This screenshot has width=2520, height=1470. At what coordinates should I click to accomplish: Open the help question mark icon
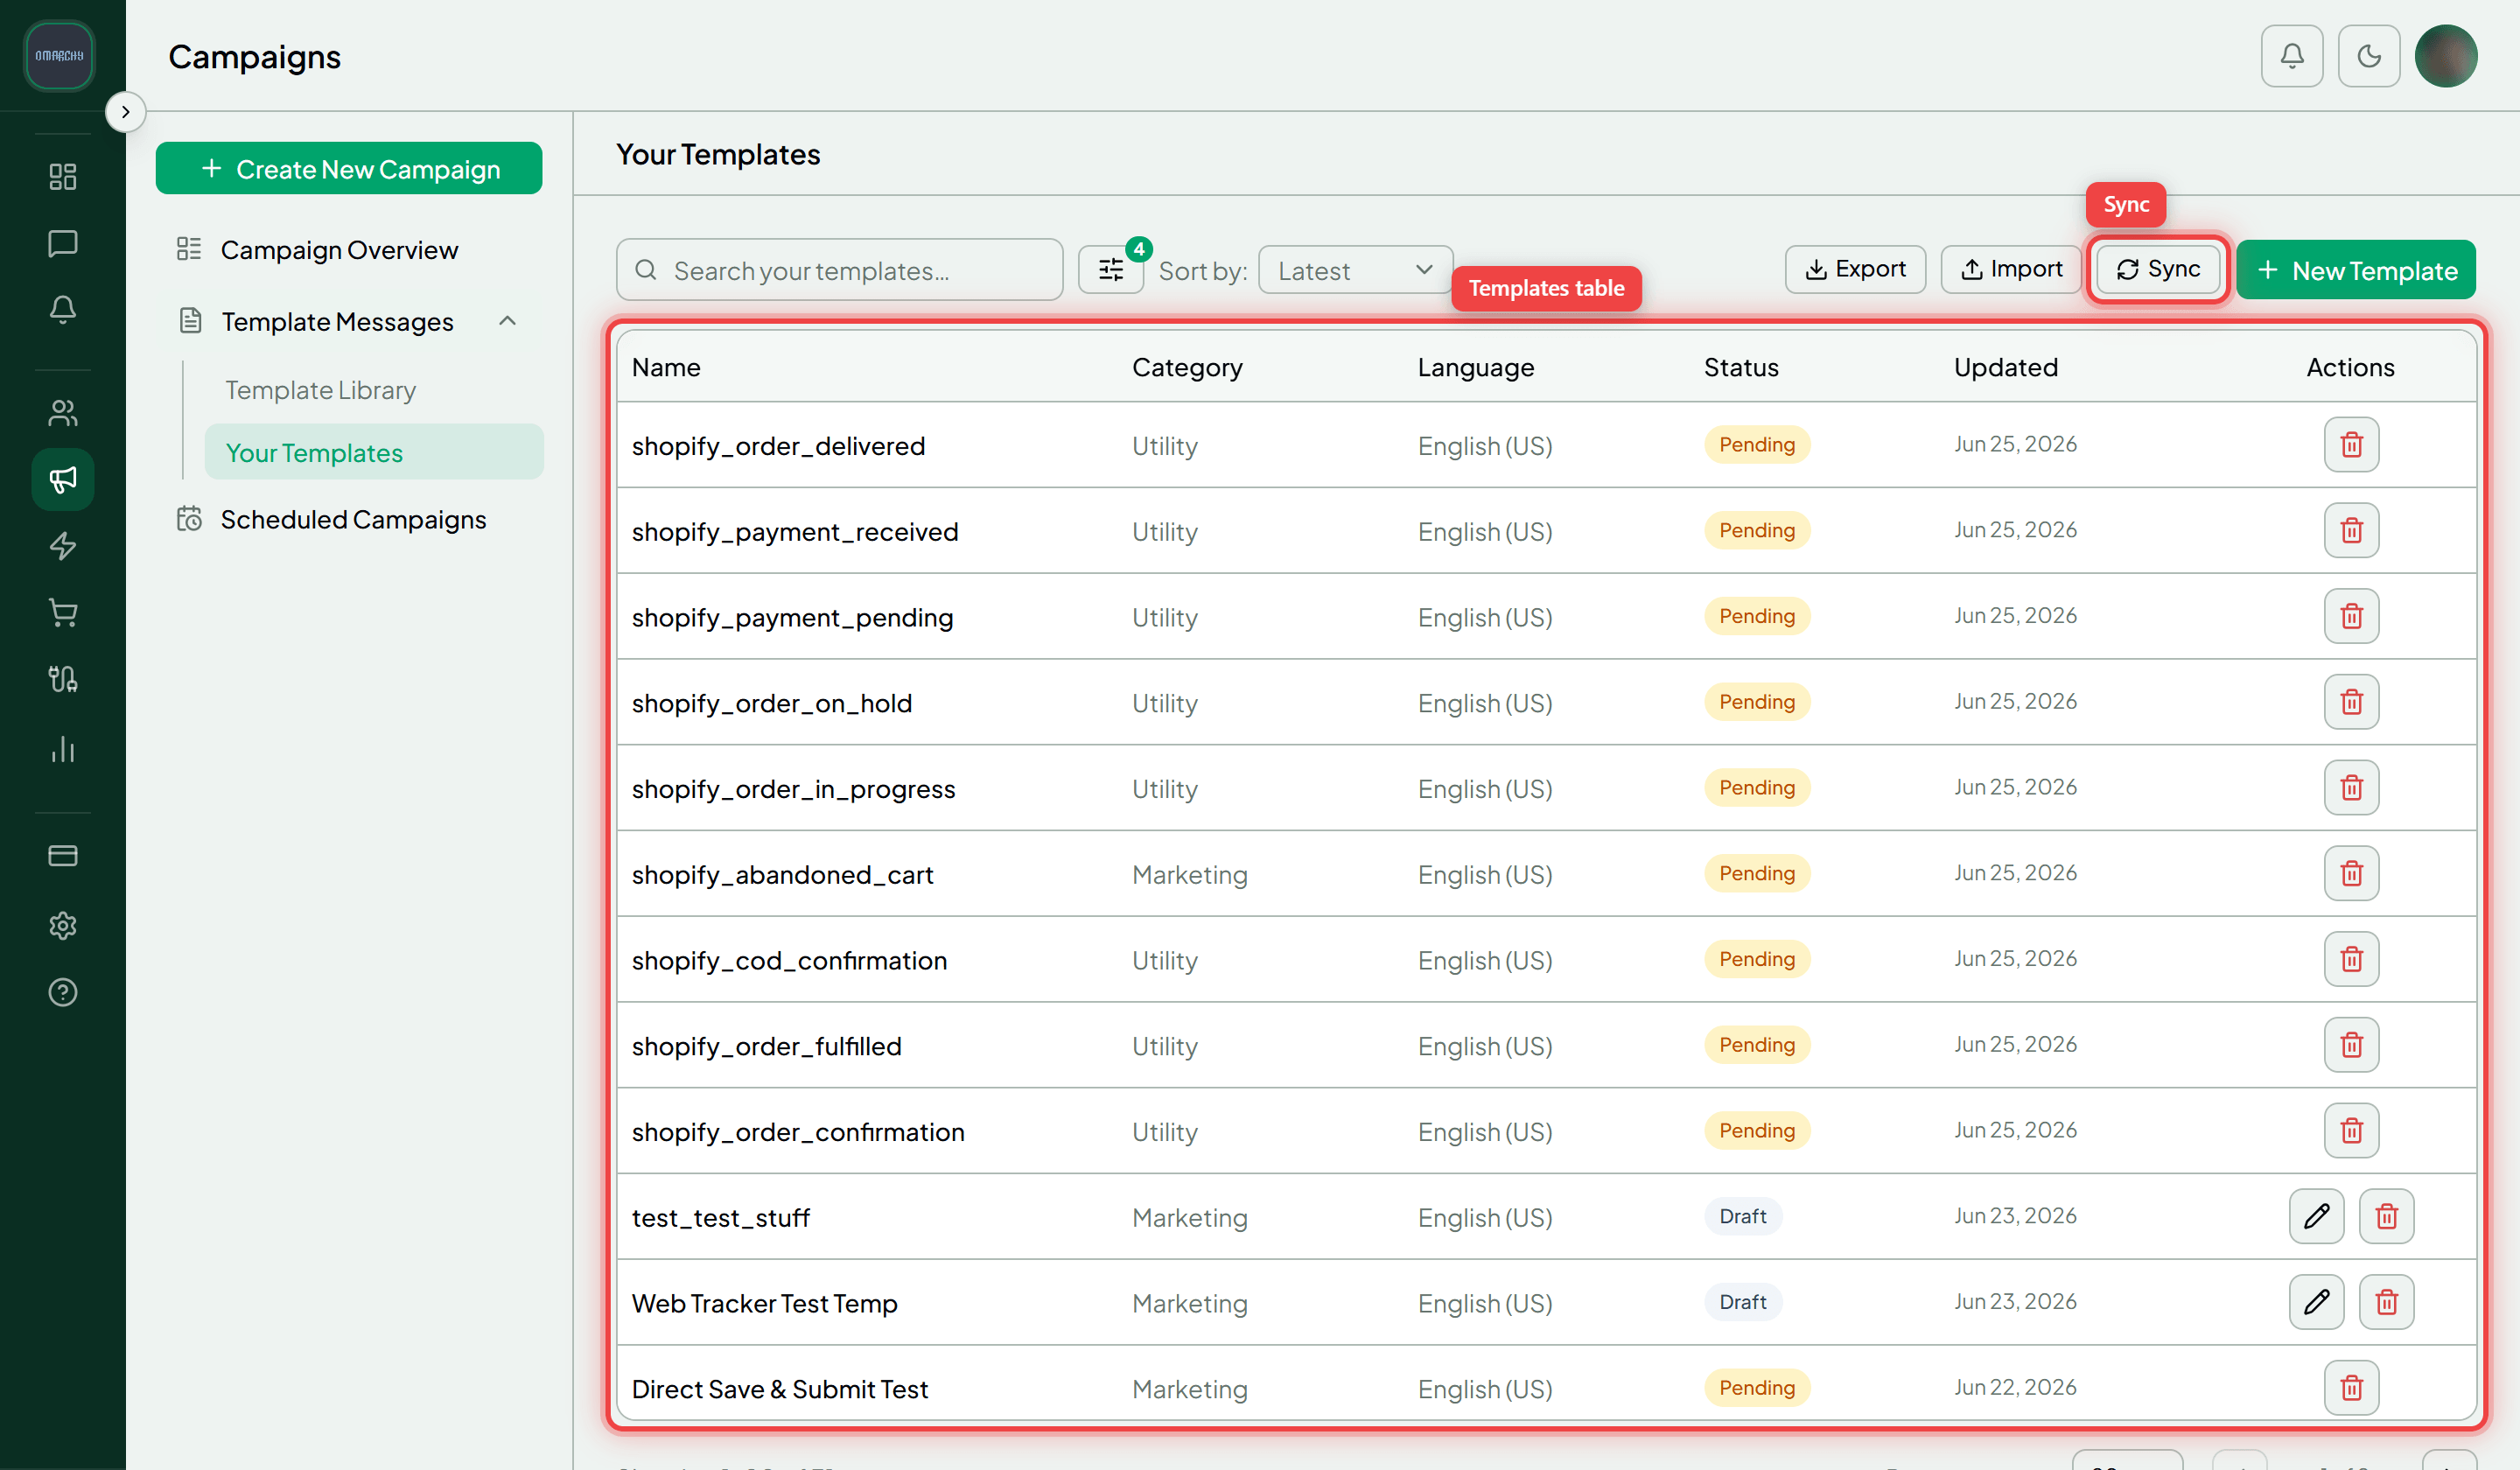63,992
